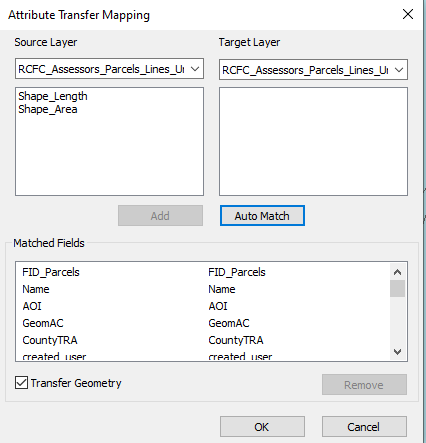Click inside the empty target fields list
The height and width of the screenshot is (443, 426).
click(x=313, y=141)
